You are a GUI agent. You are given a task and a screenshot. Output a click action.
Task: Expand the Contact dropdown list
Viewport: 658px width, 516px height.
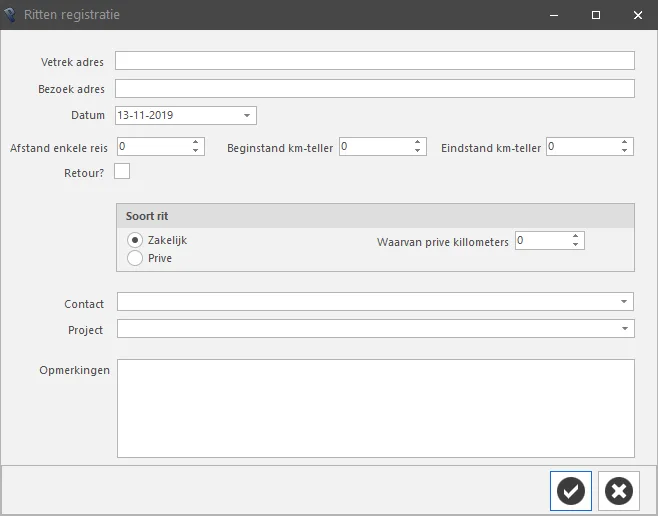(624, 302)
